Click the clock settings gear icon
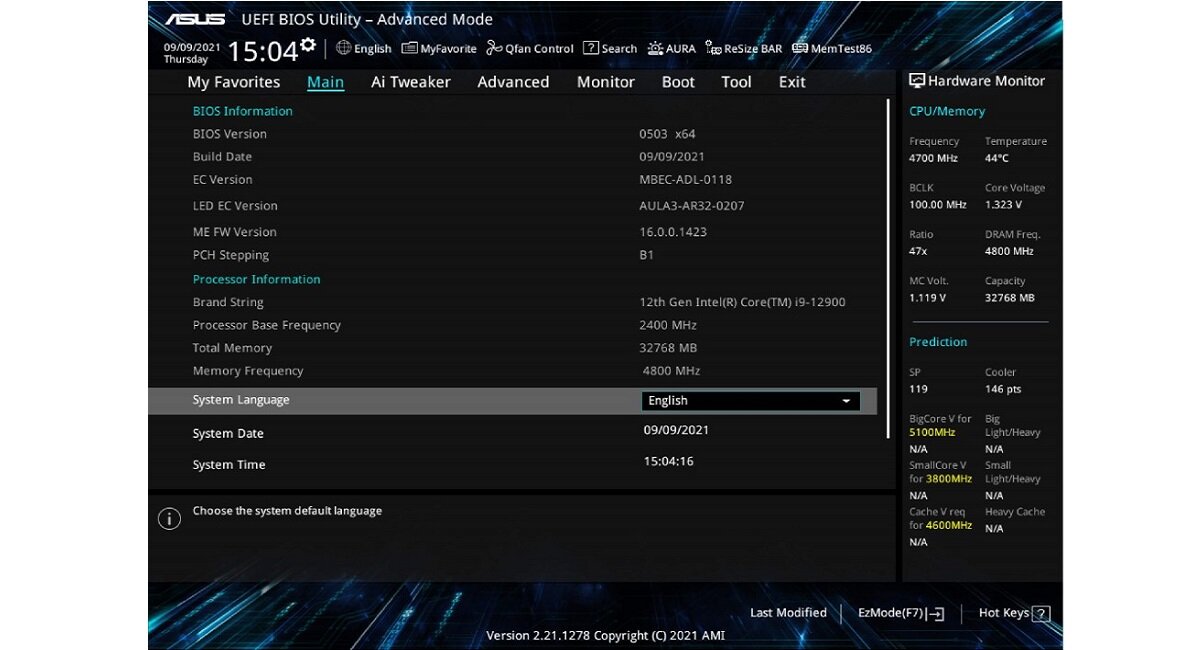The height and width of the screenshot is (650, 1200). (307, 43)
